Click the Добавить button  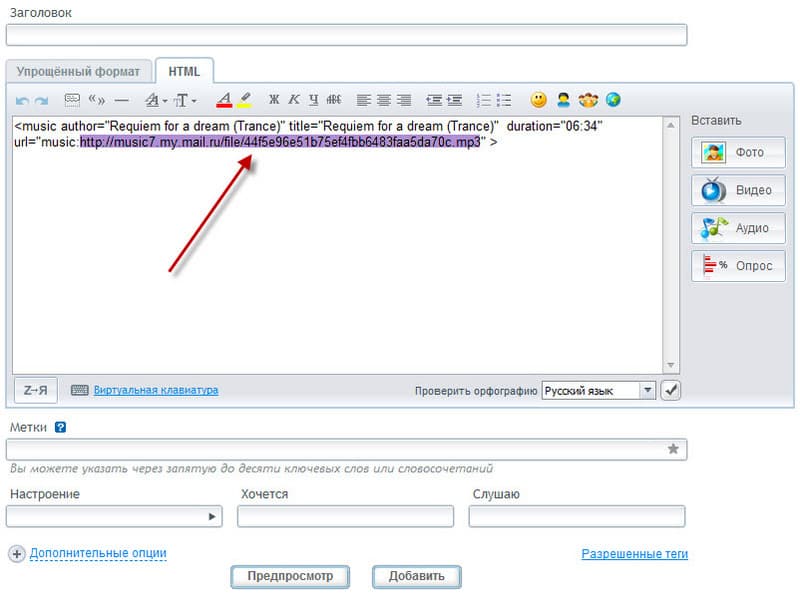pos(416,576)
